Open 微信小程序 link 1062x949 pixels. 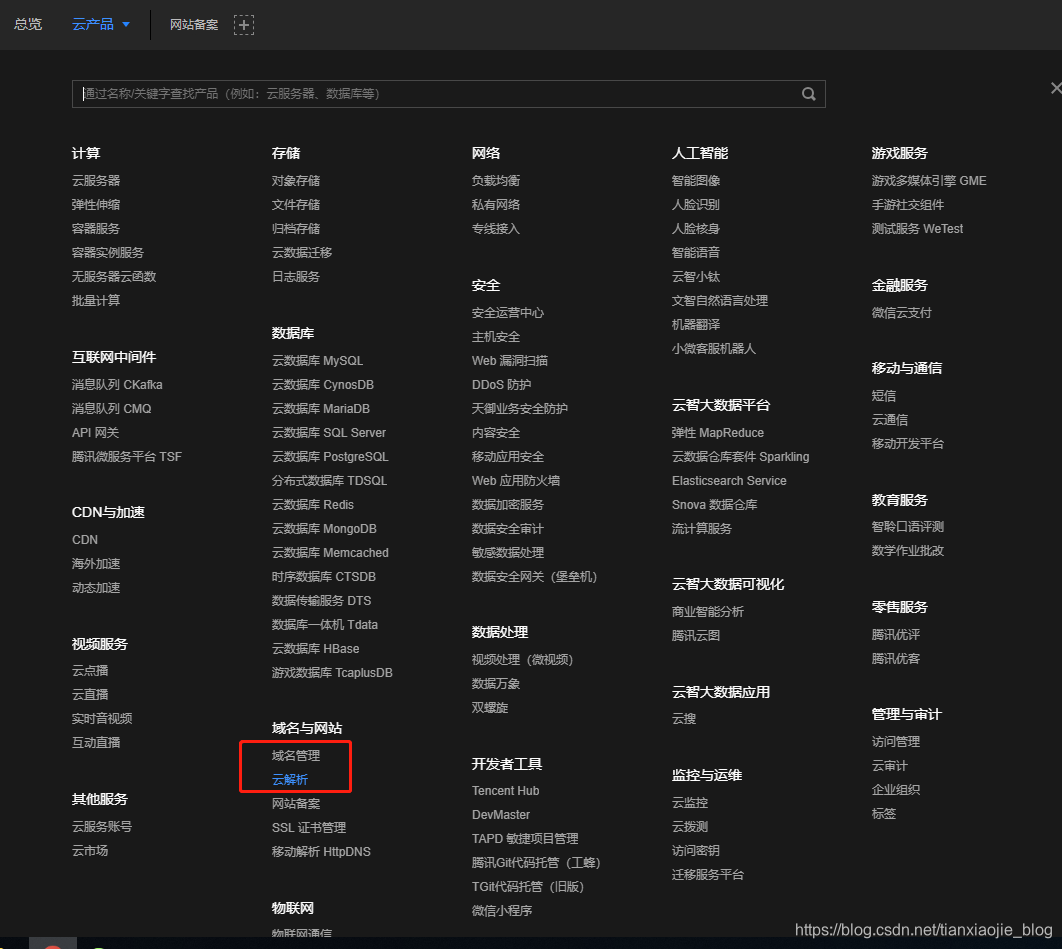[x=502, y=911]
